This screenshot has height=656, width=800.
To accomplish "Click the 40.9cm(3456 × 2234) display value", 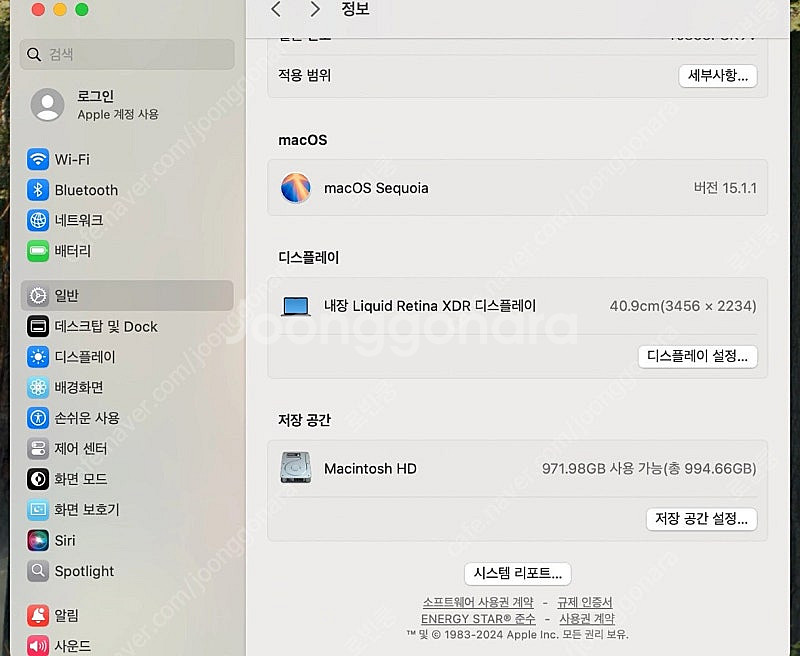I will (x=683, y=306).
